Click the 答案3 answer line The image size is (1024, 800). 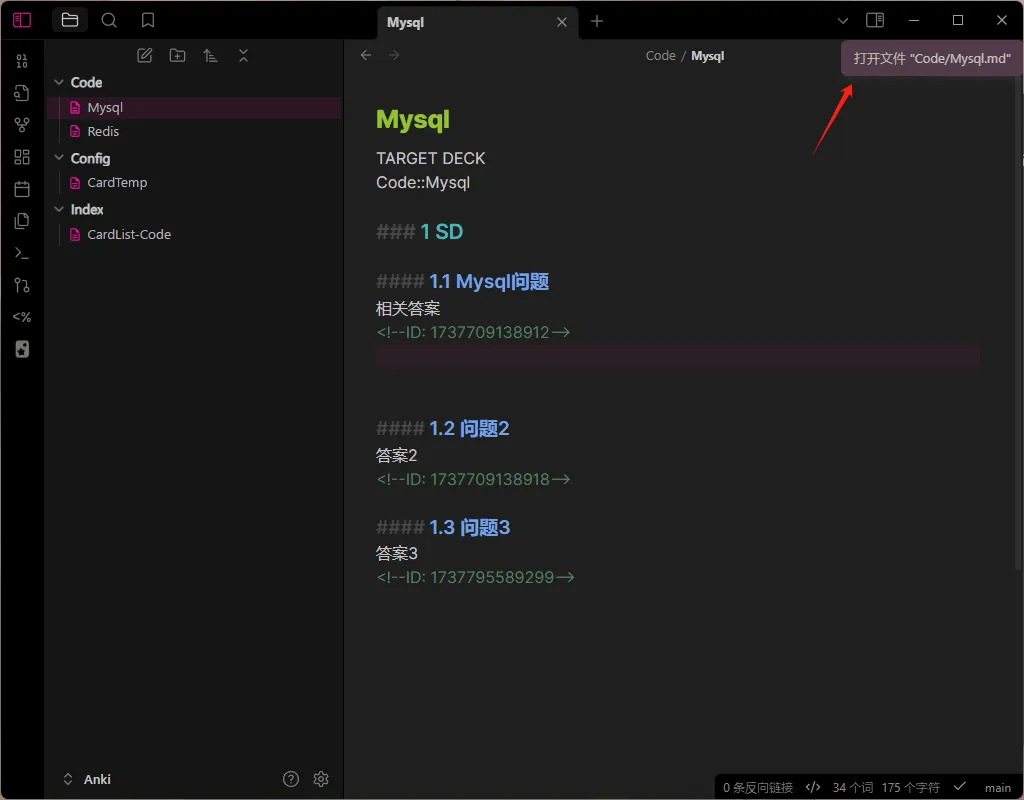tap(396, 553)
